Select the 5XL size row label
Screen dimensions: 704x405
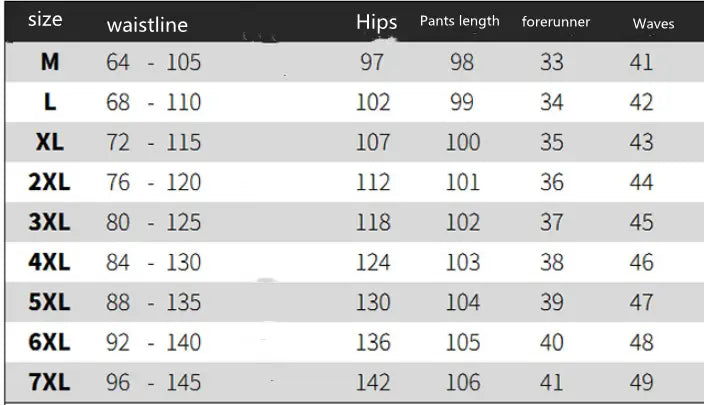click(x=48, y=302)
